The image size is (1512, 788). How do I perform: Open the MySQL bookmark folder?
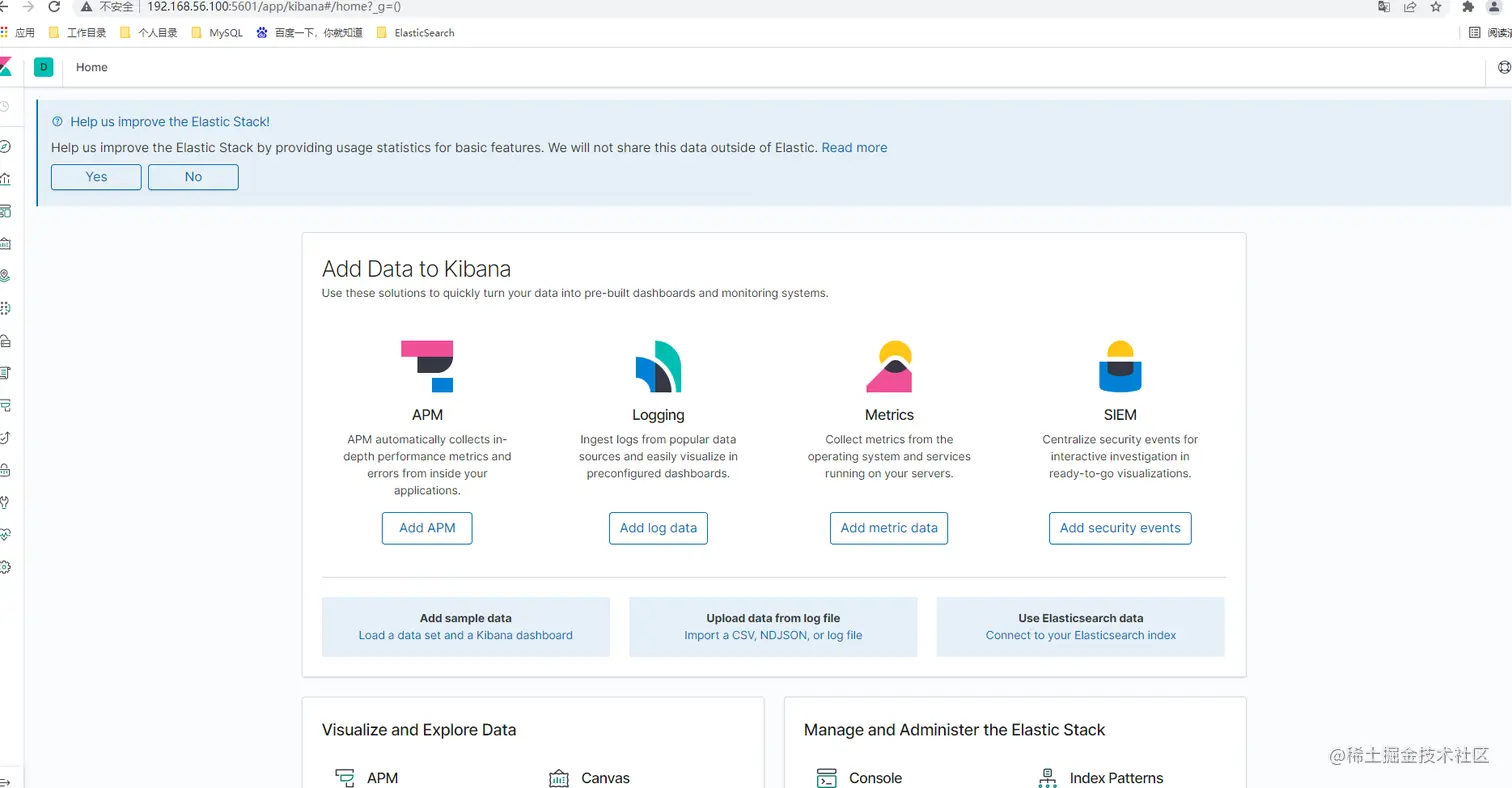point(216,32)
